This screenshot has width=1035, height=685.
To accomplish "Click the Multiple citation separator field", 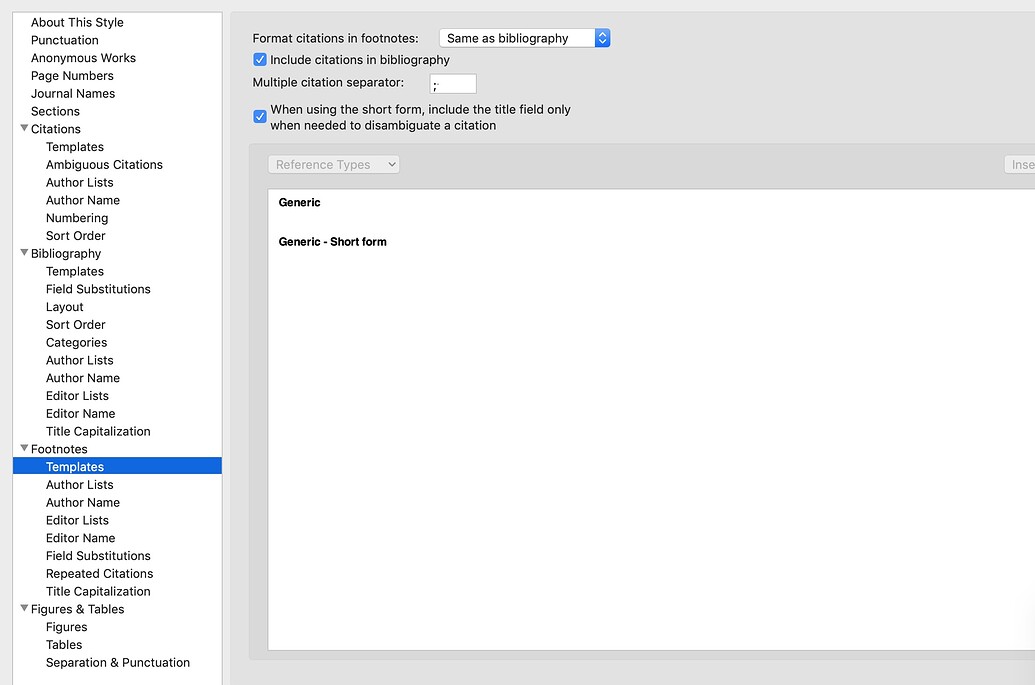I will 452,83.
